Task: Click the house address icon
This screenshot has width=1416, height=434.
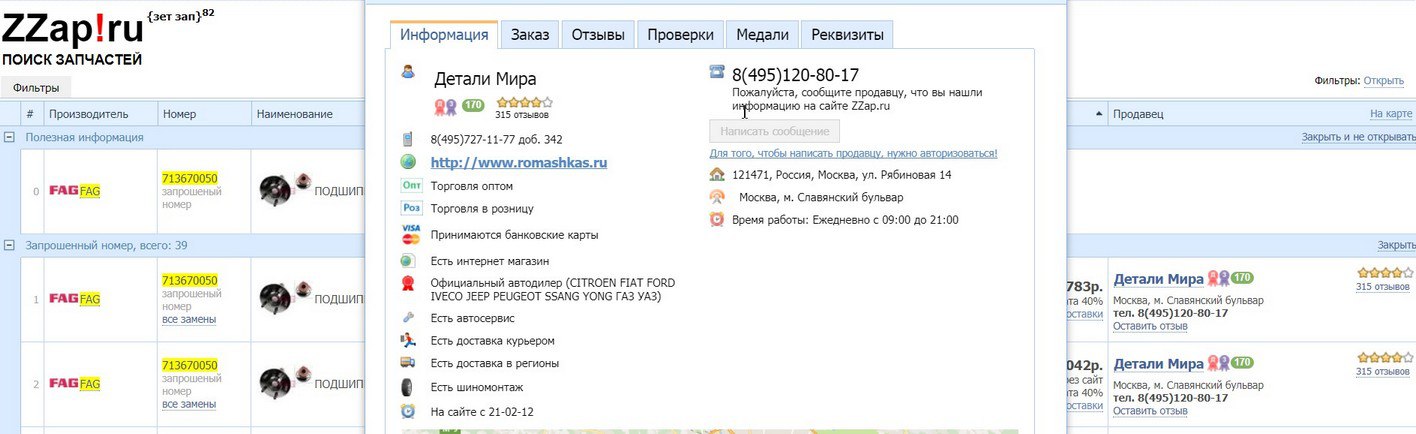Action: [x=717, y=174]
